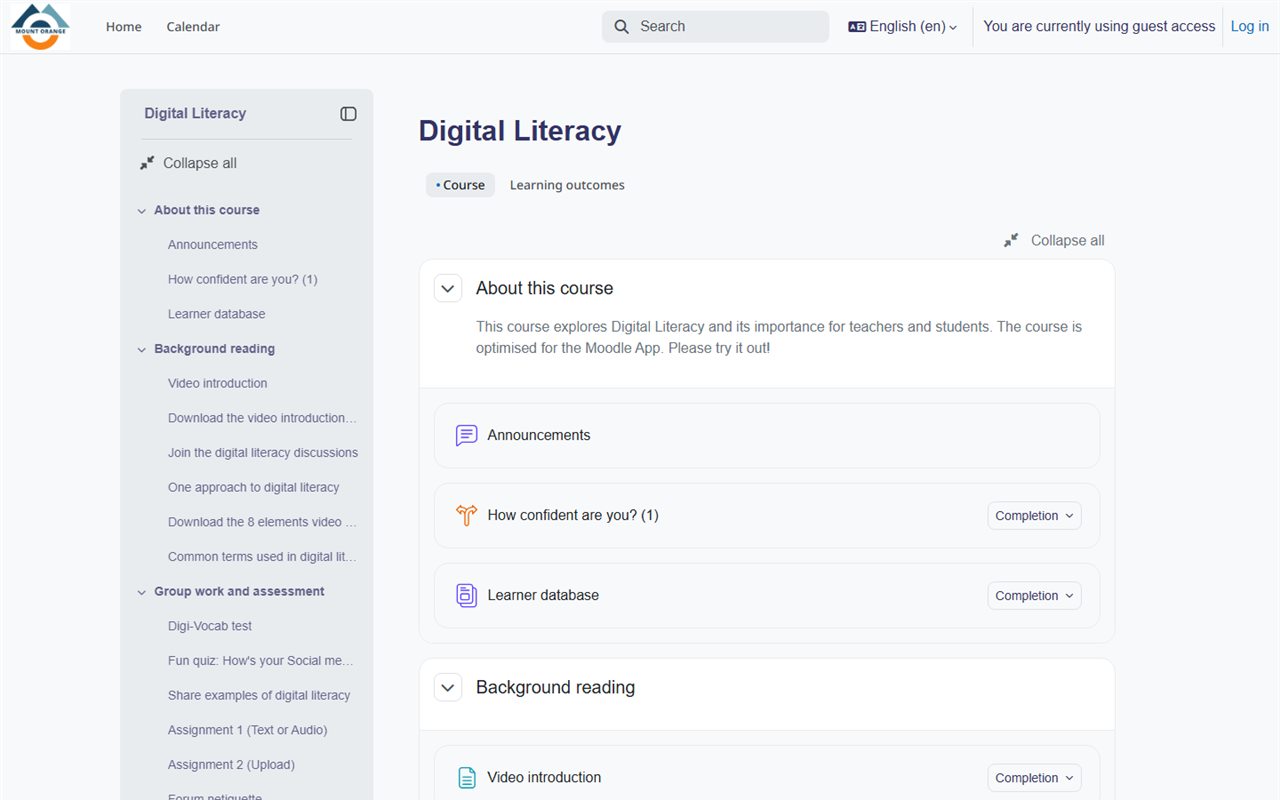Select Common terms used in digital lit... in sidebar

tap(262, 557)
